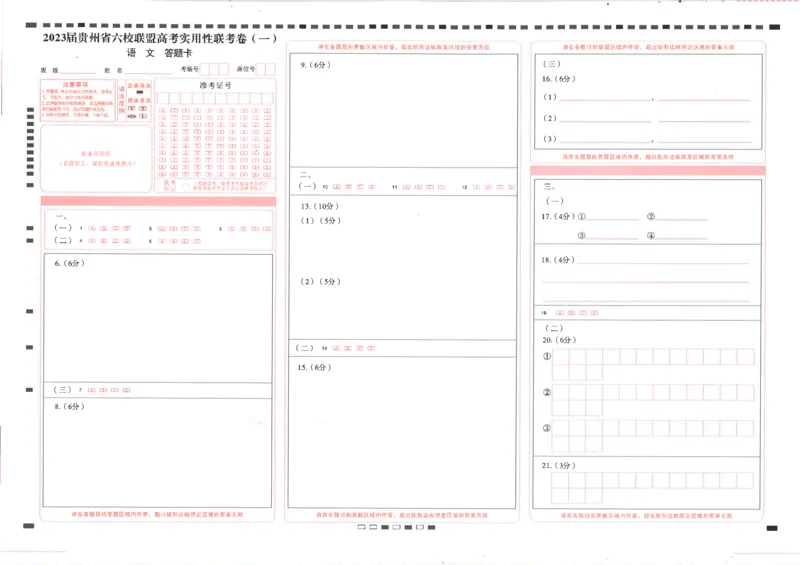Image resolution: width=800 pixels, height=565 pixels.
Task: Fill bubble D for question 10
Action: 372,187
